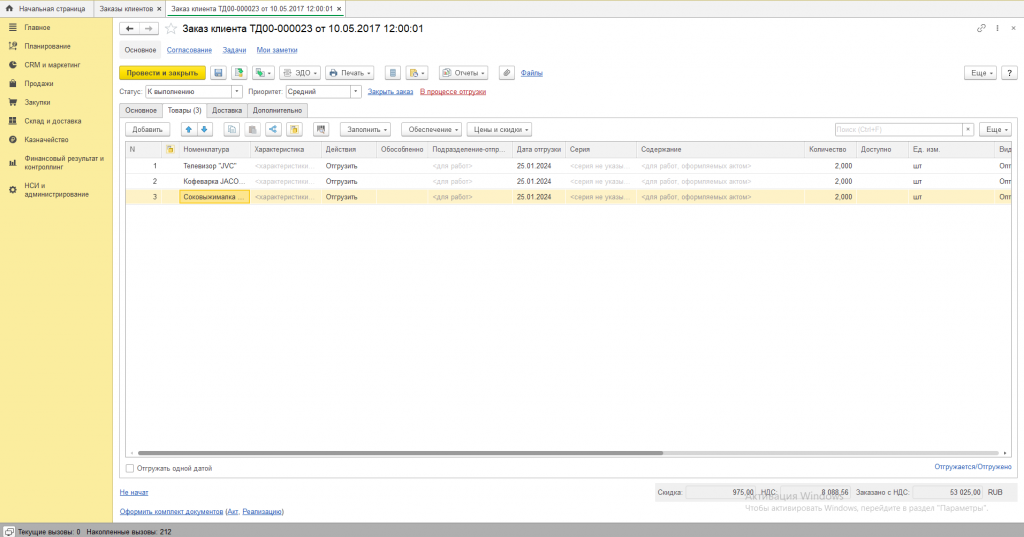Open Главное section in sidebar
Viewport: 1024px width, 537px height.
click(x=37, y=27)
